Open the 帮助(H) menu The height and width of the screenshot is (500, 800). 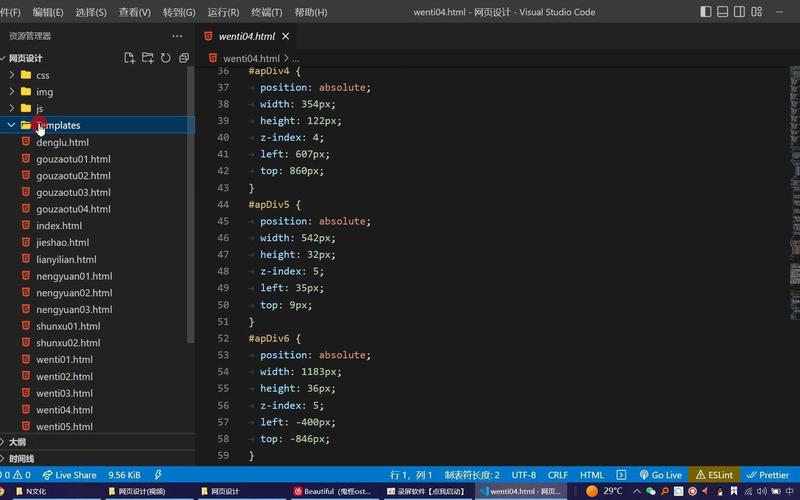[311, 12]
